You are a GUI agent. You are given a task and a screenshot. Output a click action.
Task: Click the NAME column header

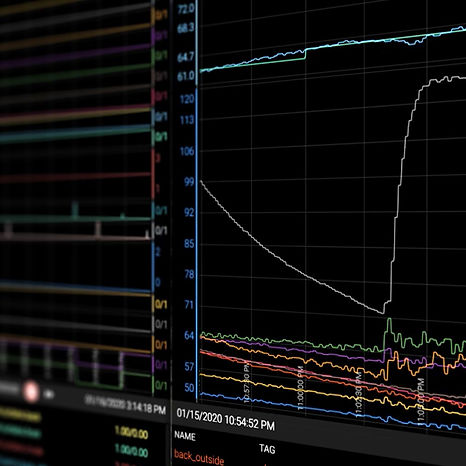click(185, 436)
